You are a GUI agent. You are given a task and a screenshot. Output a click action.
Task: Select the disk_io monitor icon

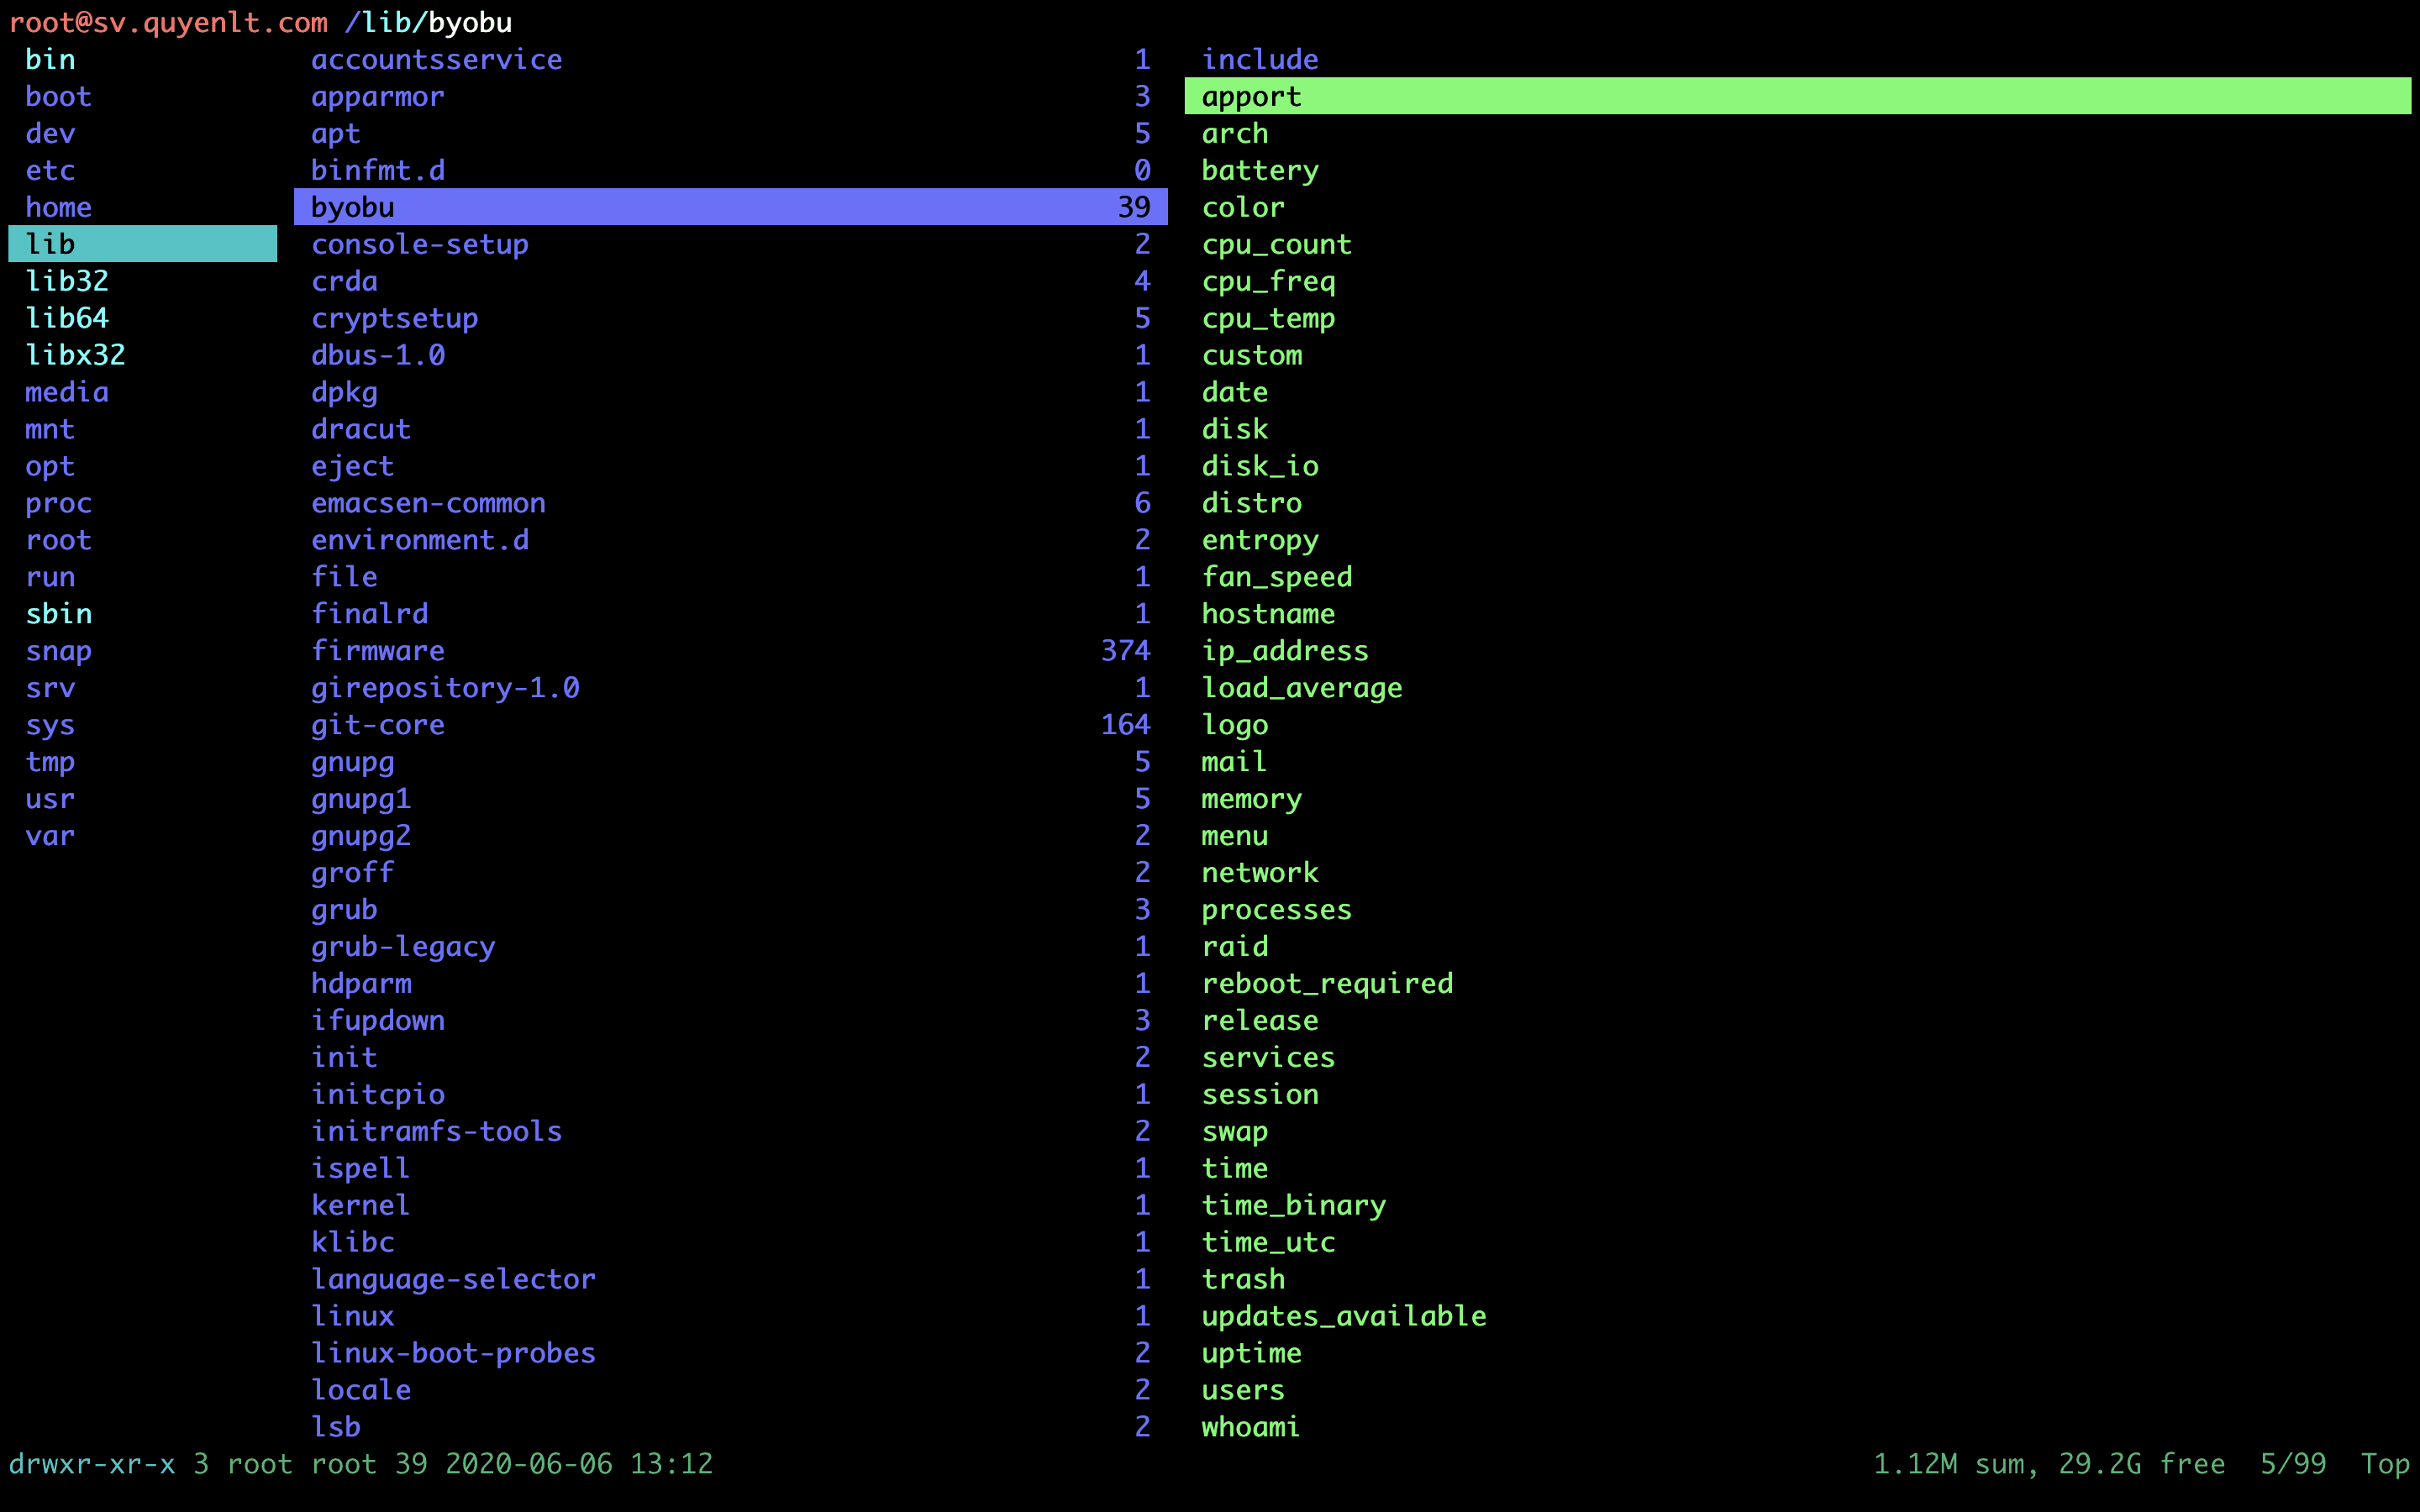pos(1258,465)
